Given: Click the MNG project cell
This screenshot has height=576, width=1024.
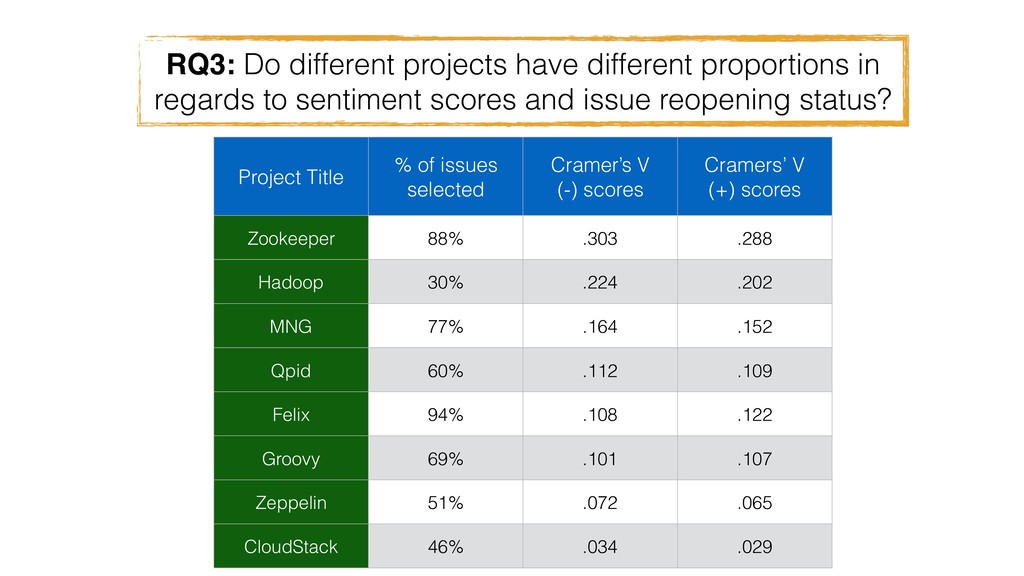Looking at the screenshot, I should 291,326.
